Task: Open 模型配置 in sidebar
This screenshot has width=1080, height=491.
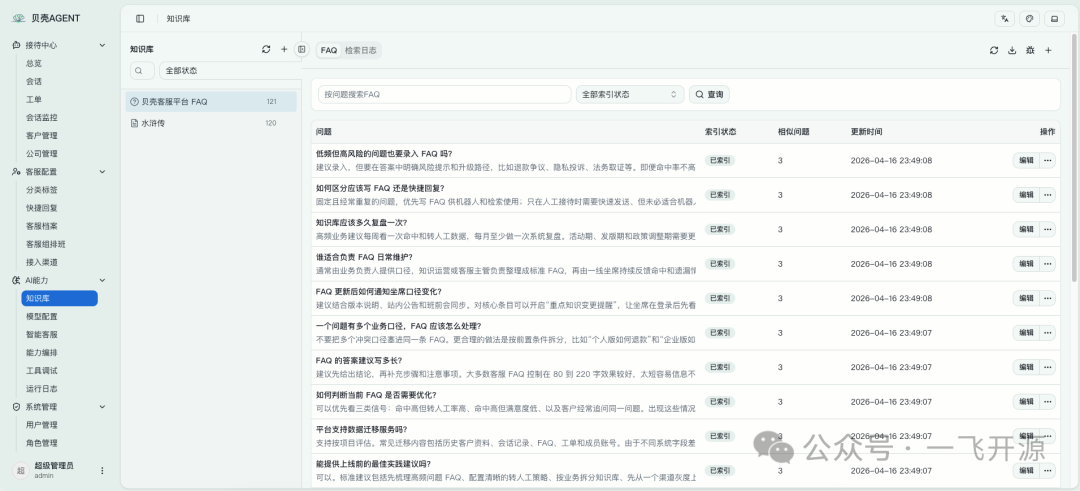Action: click(x=41, y=317)
